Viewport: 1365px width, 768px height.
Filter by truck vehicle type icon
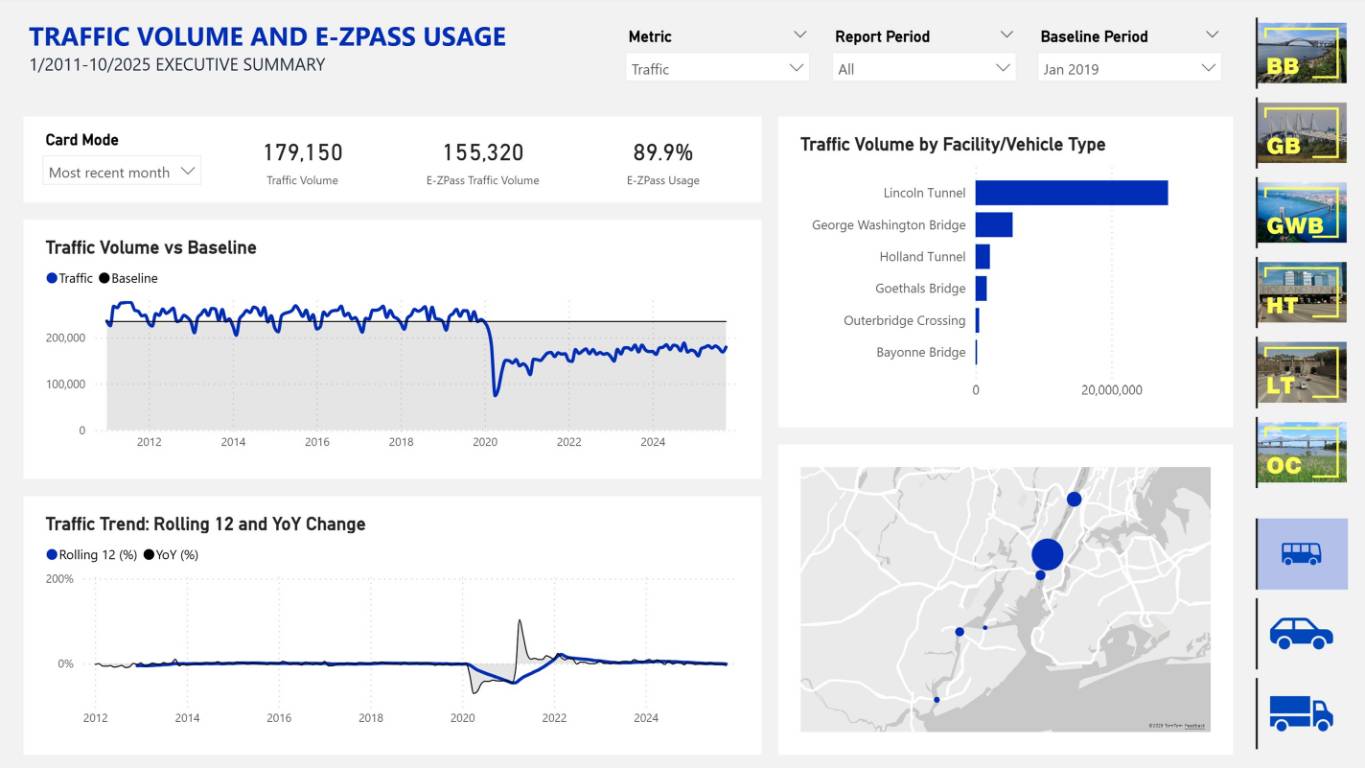pos(1301,713)
